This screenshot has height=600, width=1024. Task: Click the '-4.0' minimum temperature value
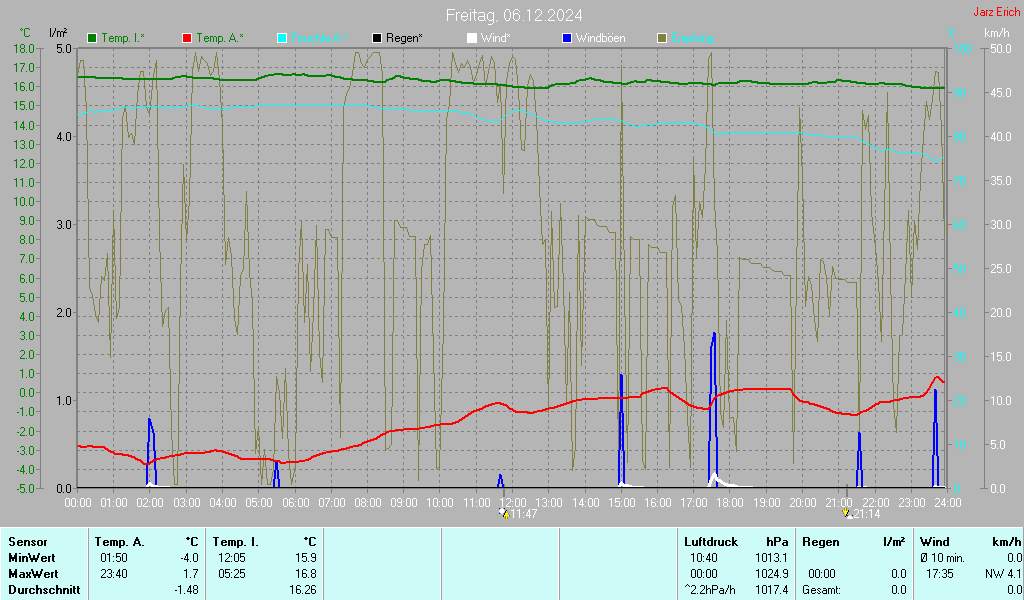[189, 558]
